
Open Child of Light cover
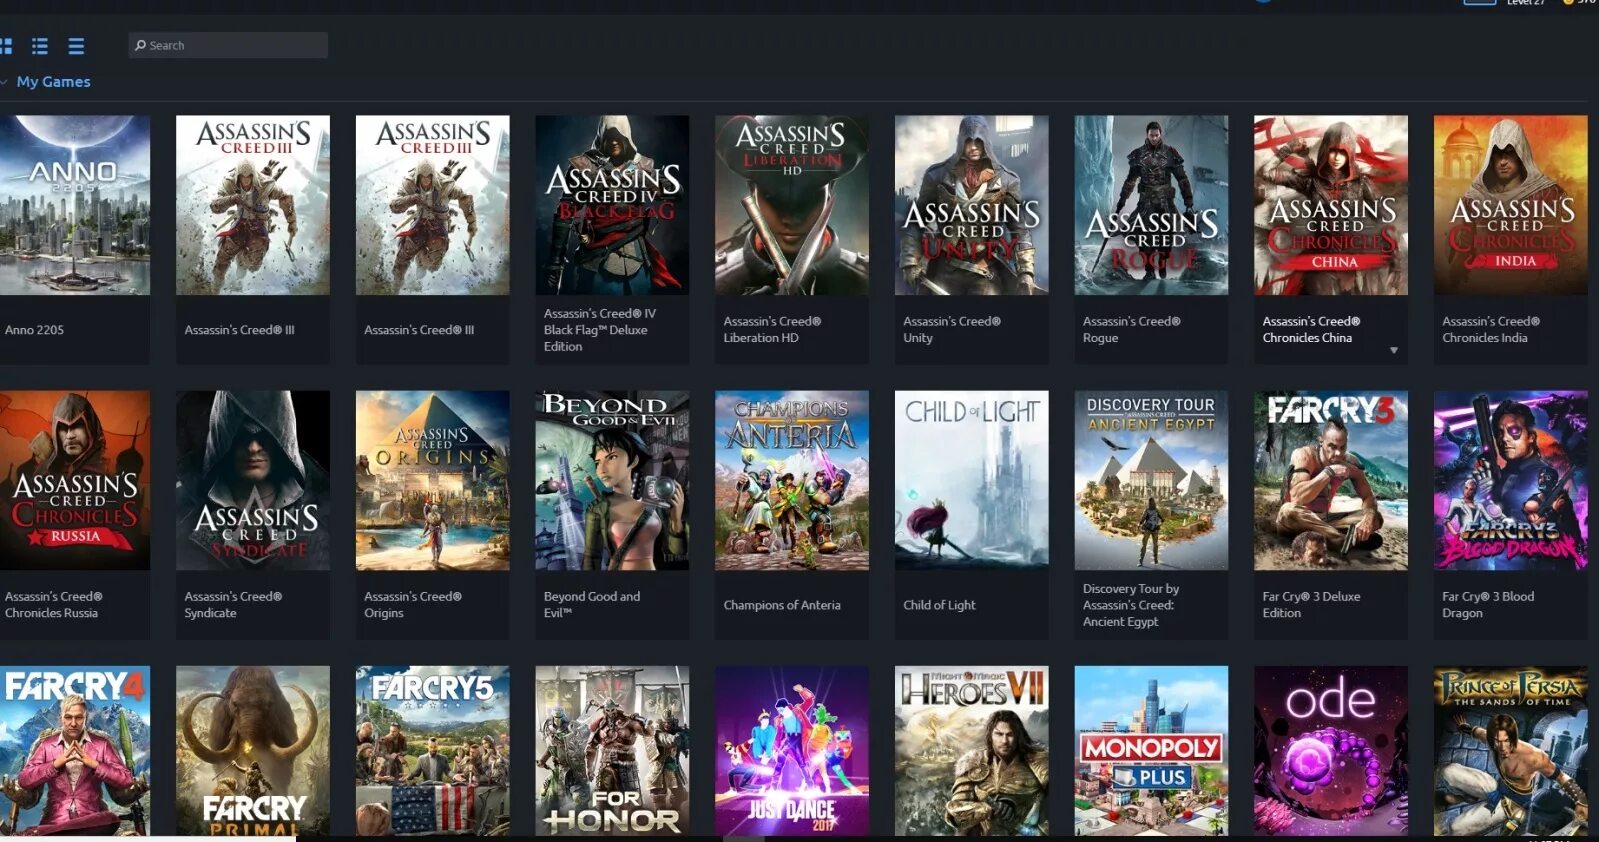pyautogui.click(x=972, y=480)
